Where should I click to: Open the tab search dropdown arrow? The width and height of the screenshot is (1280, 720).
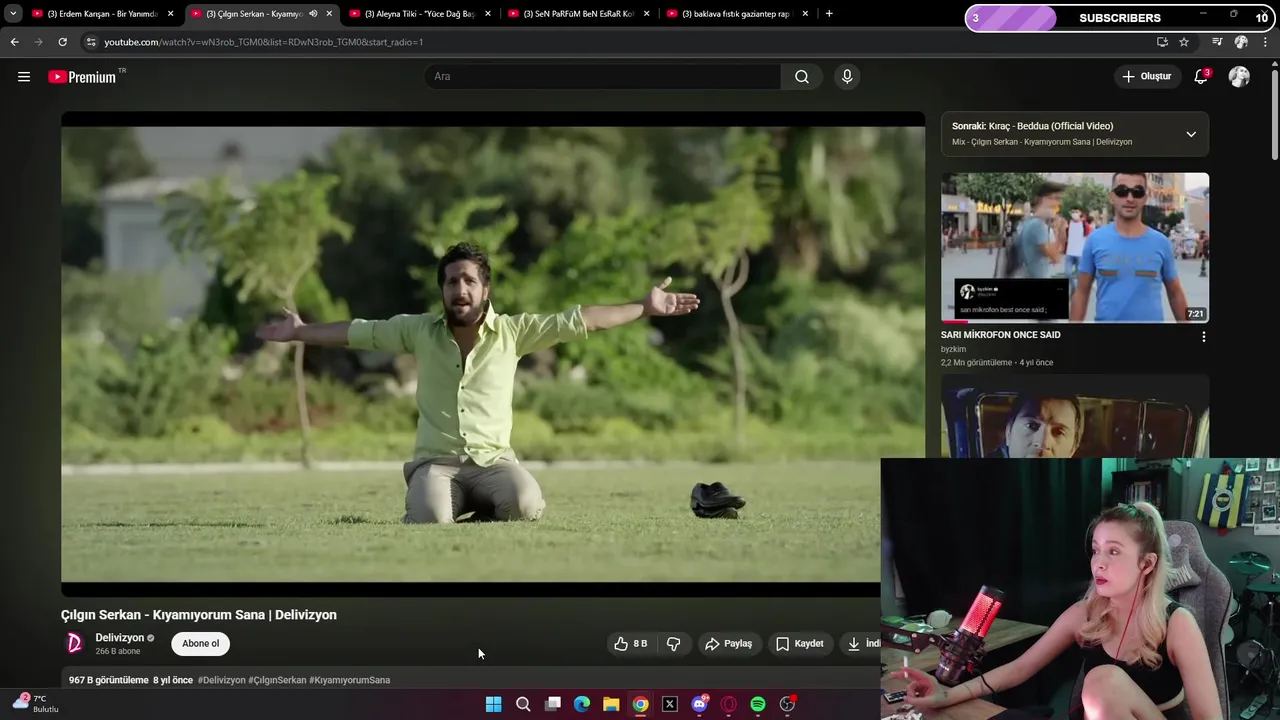tap(12, 14)
